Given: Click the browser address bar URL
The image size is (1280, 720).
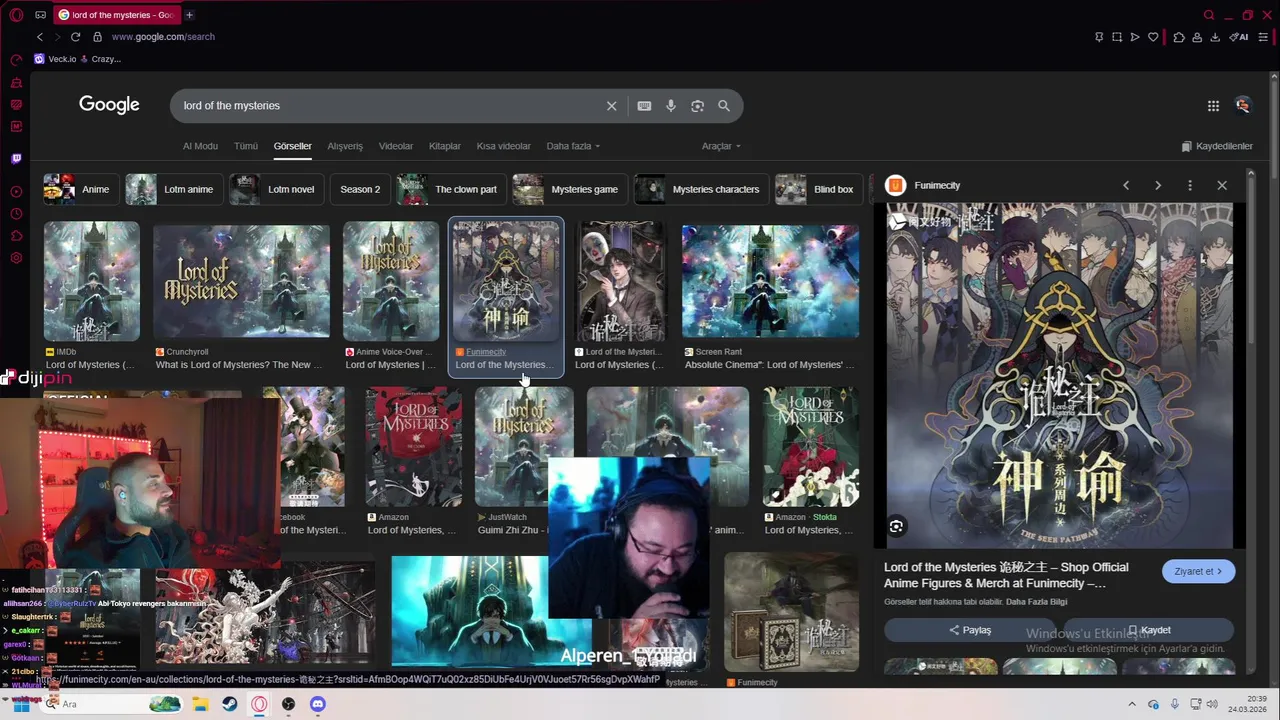Looking at the screenshot, I should [163, 37].
